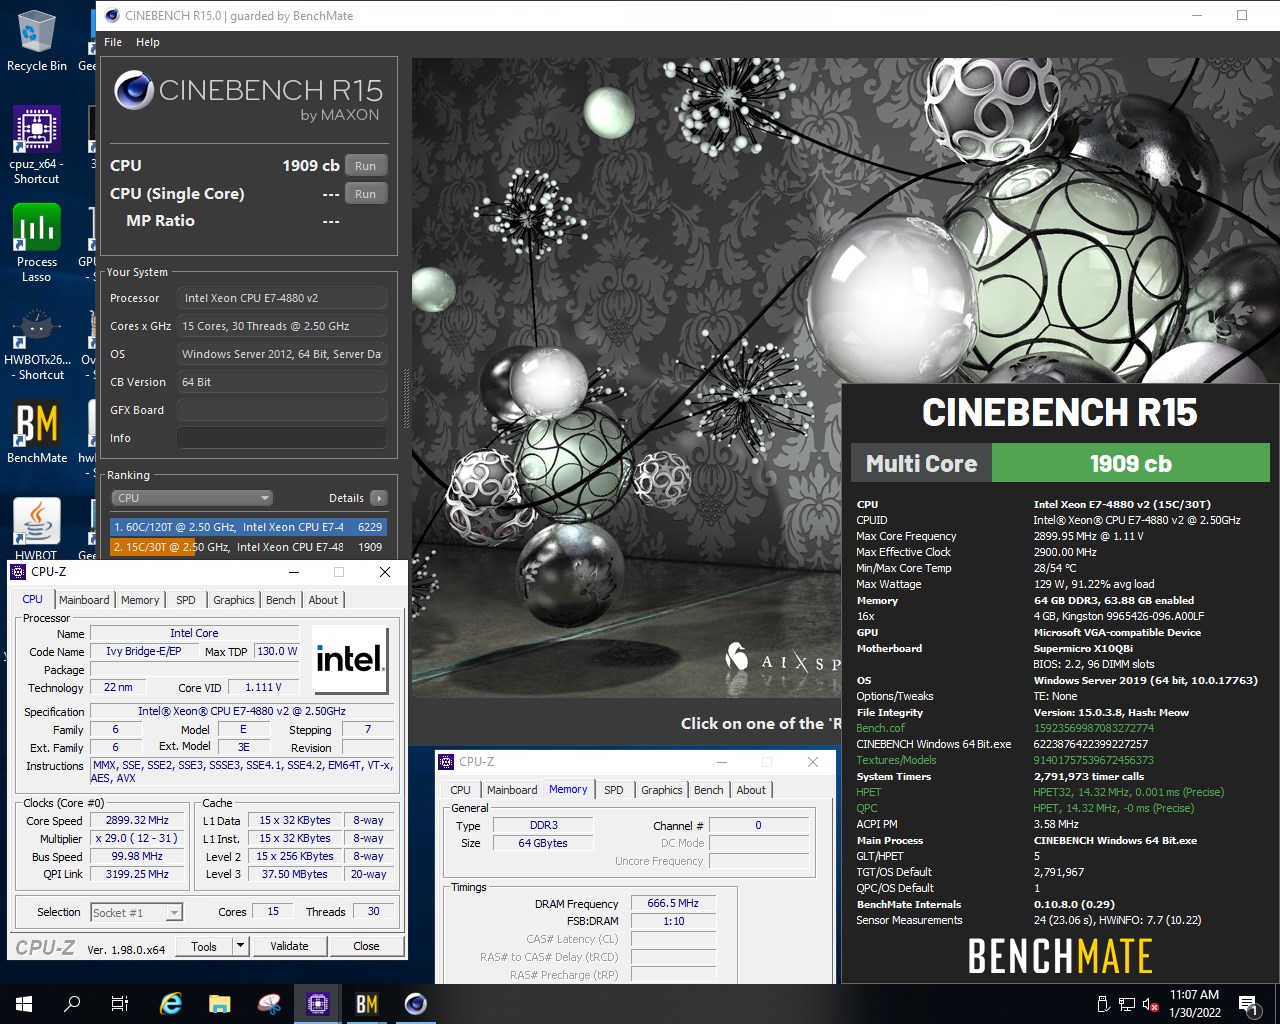Open Process Lasso desktop shortcut
Viewport: 1280px width, 1024px height.
(36, 243)
